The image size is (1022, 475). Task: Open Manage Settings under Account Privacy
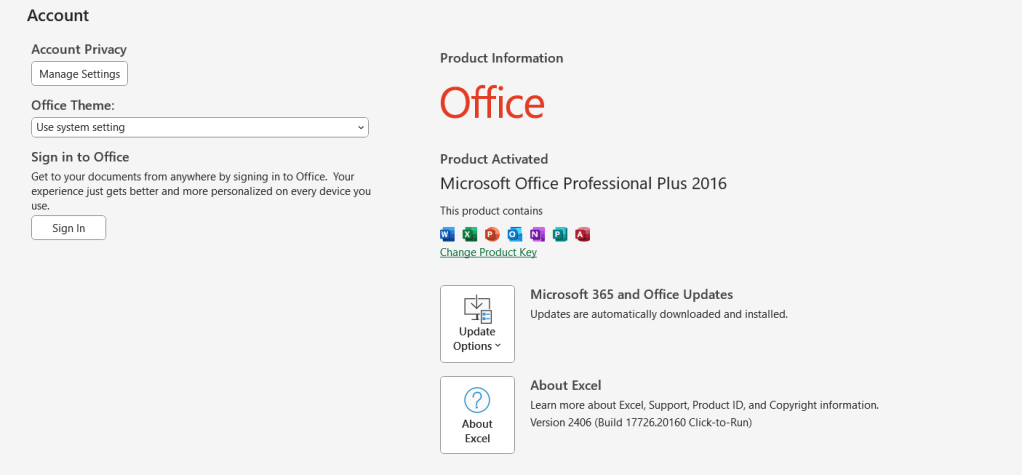(x=79, y=74)
